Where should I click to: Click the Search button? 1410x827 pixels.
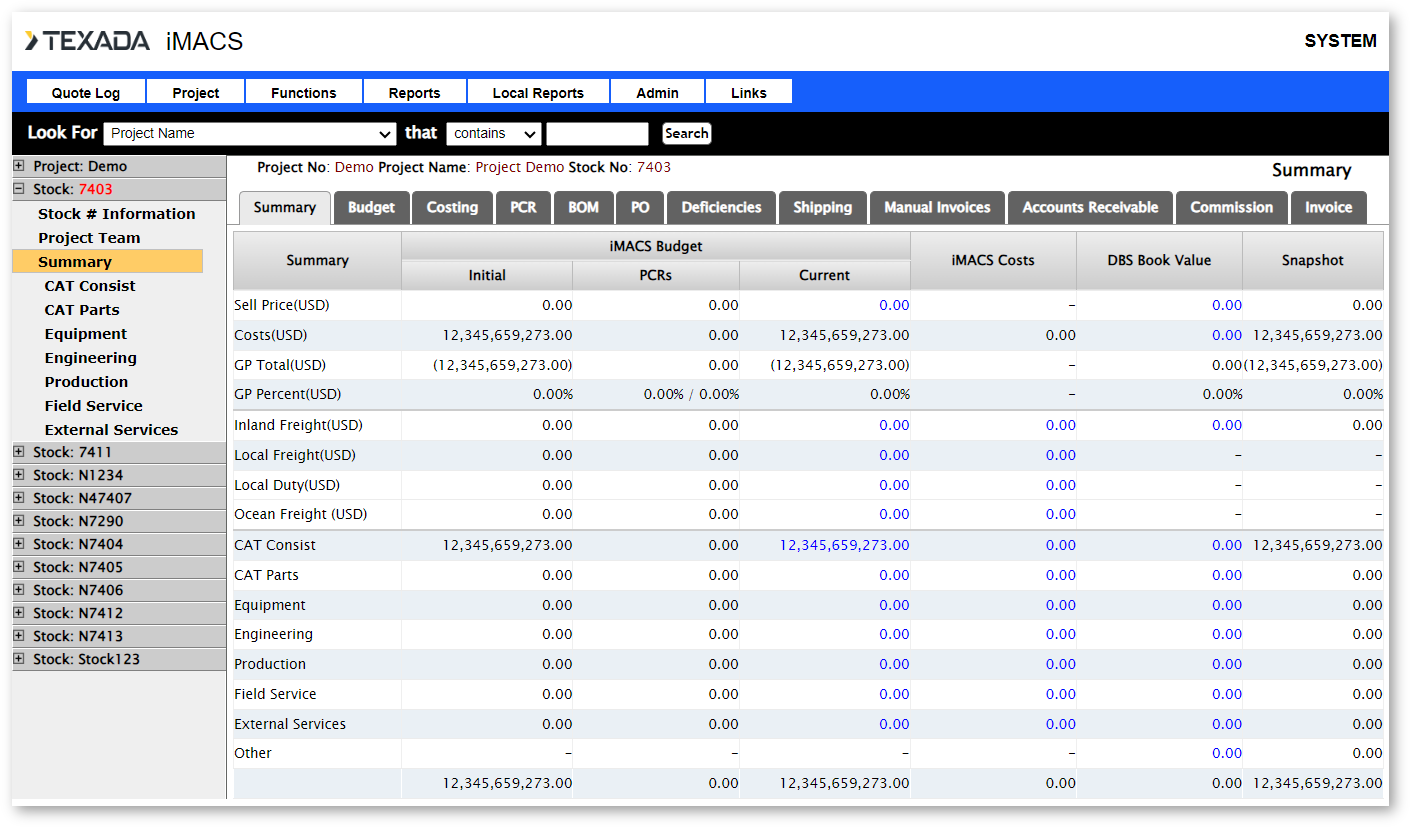[687, 133]
